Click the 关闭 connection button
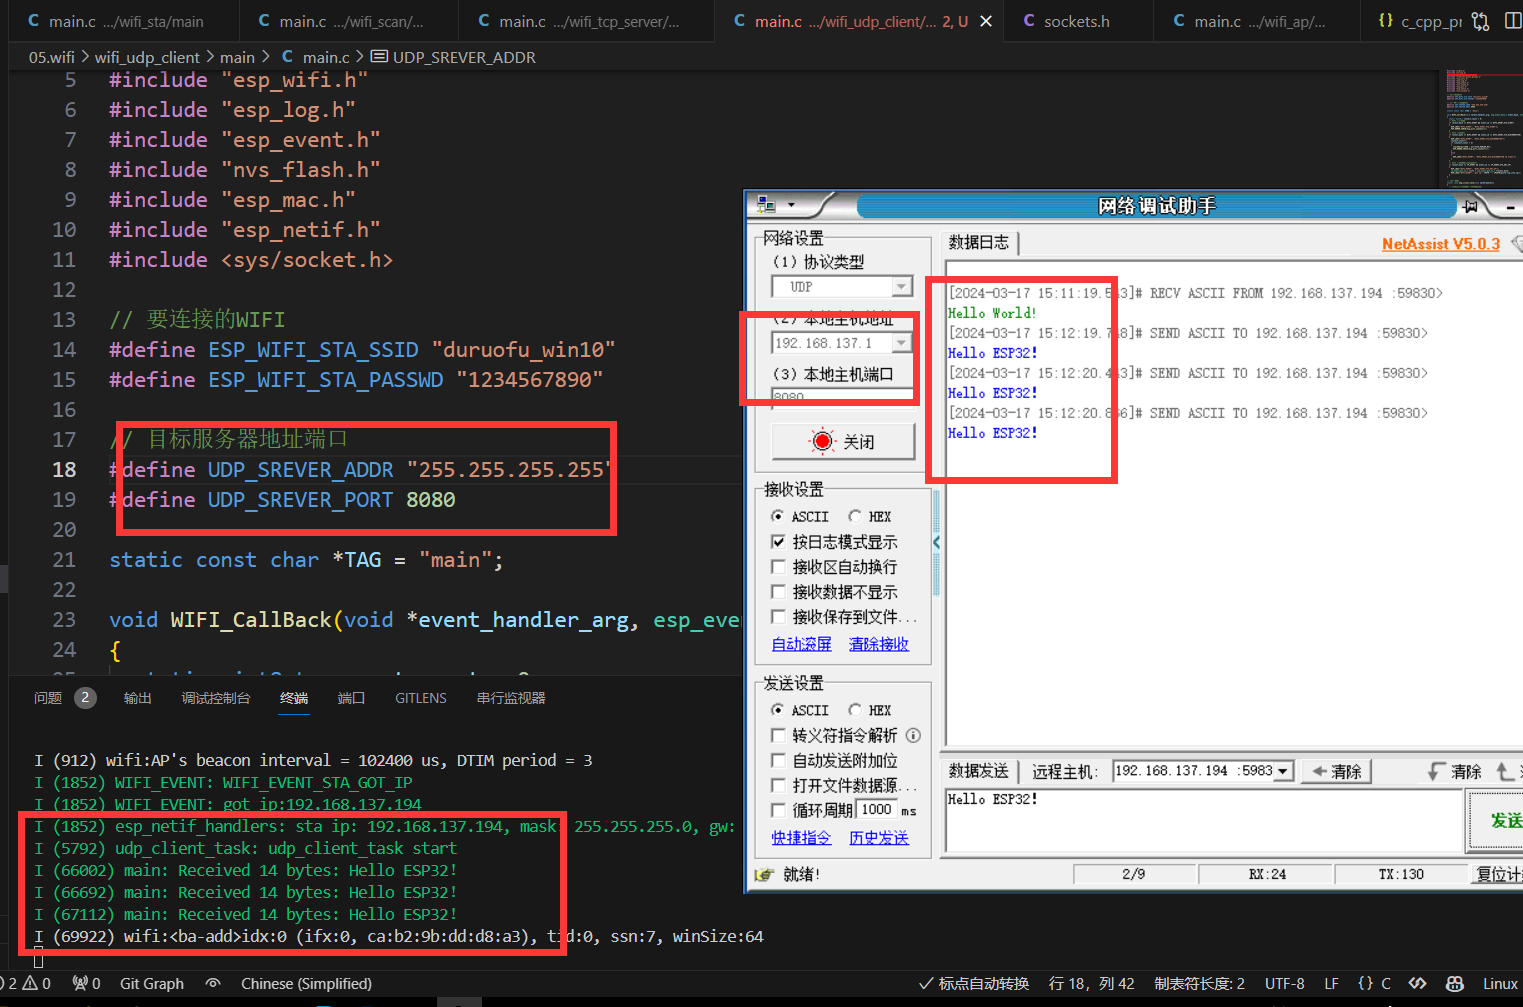The width and height of the screenshot is (1523, 1007). (843, 441)
